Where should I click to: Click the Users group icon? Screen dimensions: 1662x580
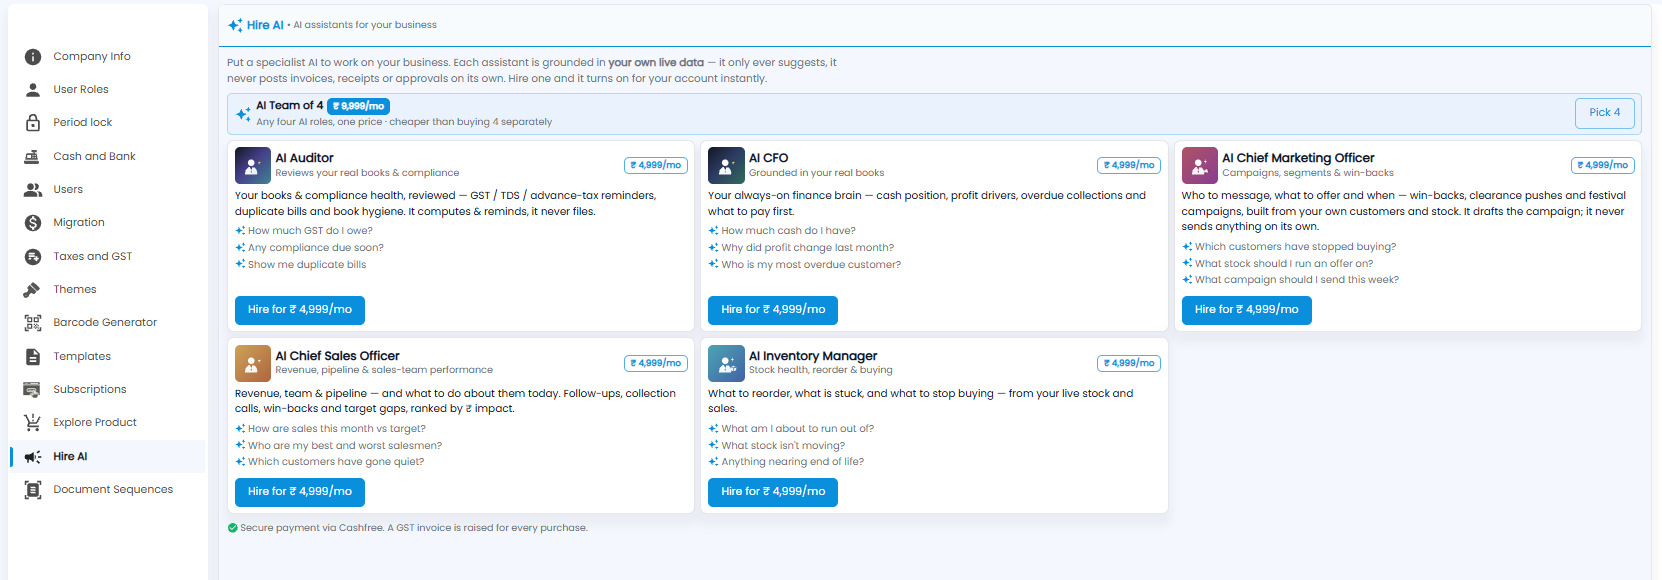pyautogui.click(x=33, y=190)
